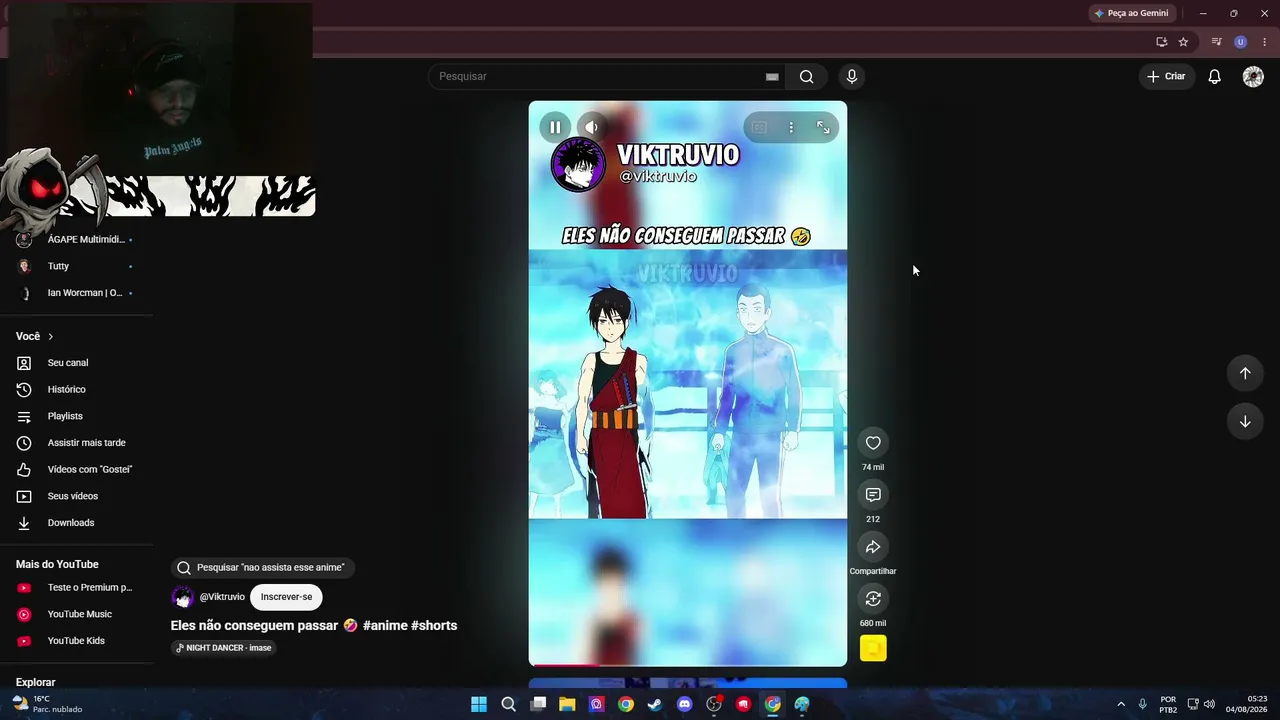This screenshot has height=720, width=1280.
Task: Open Seu canal in sidebar
Action: [76, 363]
